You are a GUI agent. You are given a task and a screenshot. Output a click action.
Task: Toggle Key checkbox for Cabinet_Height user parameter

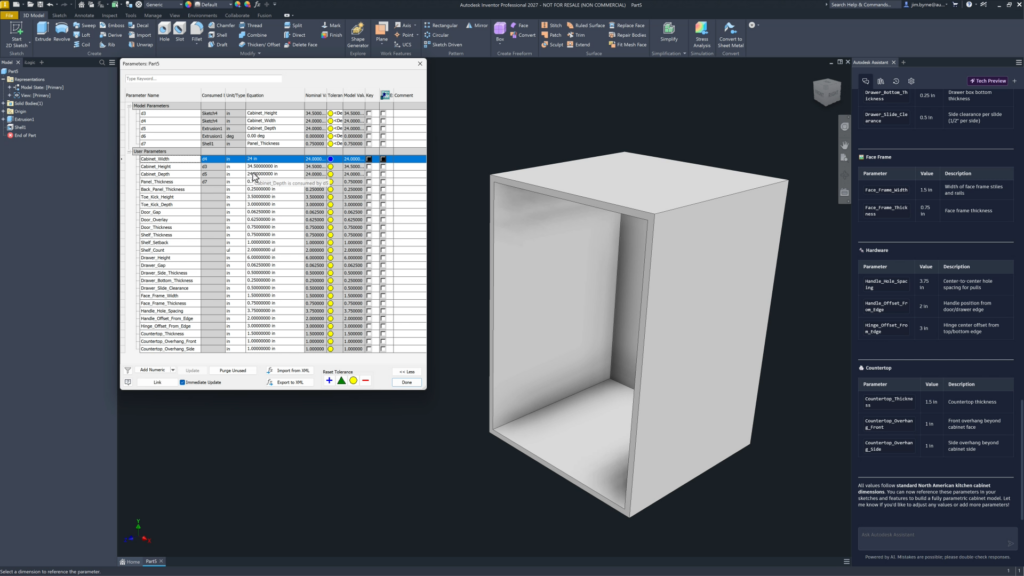pyautogui.click(x=369, y=167)
